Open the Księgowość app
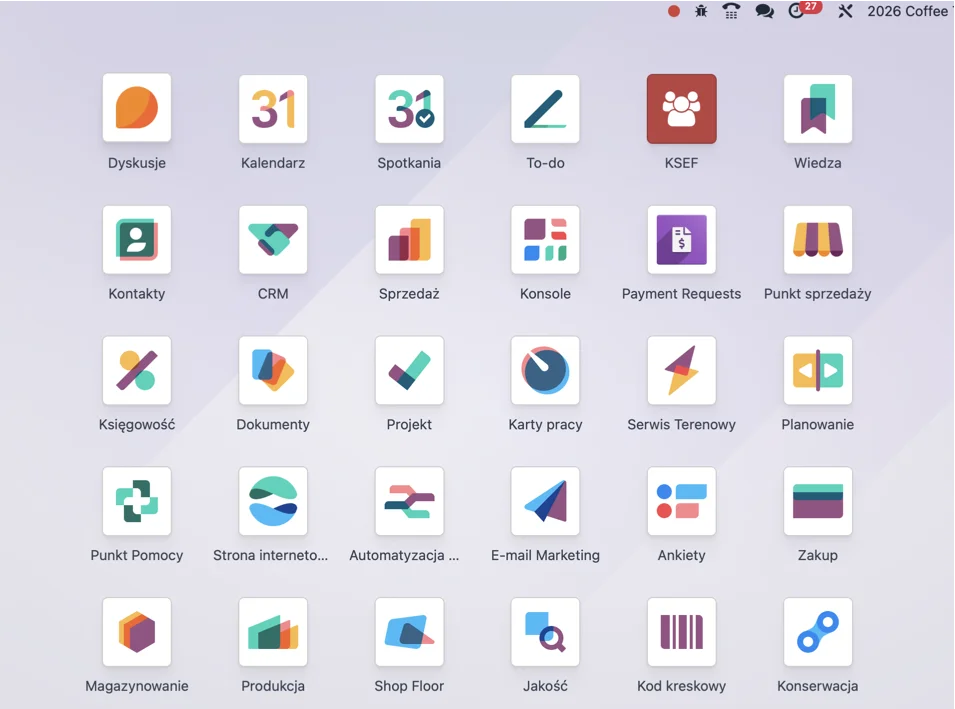955x709 pixels. coord(136,370)
